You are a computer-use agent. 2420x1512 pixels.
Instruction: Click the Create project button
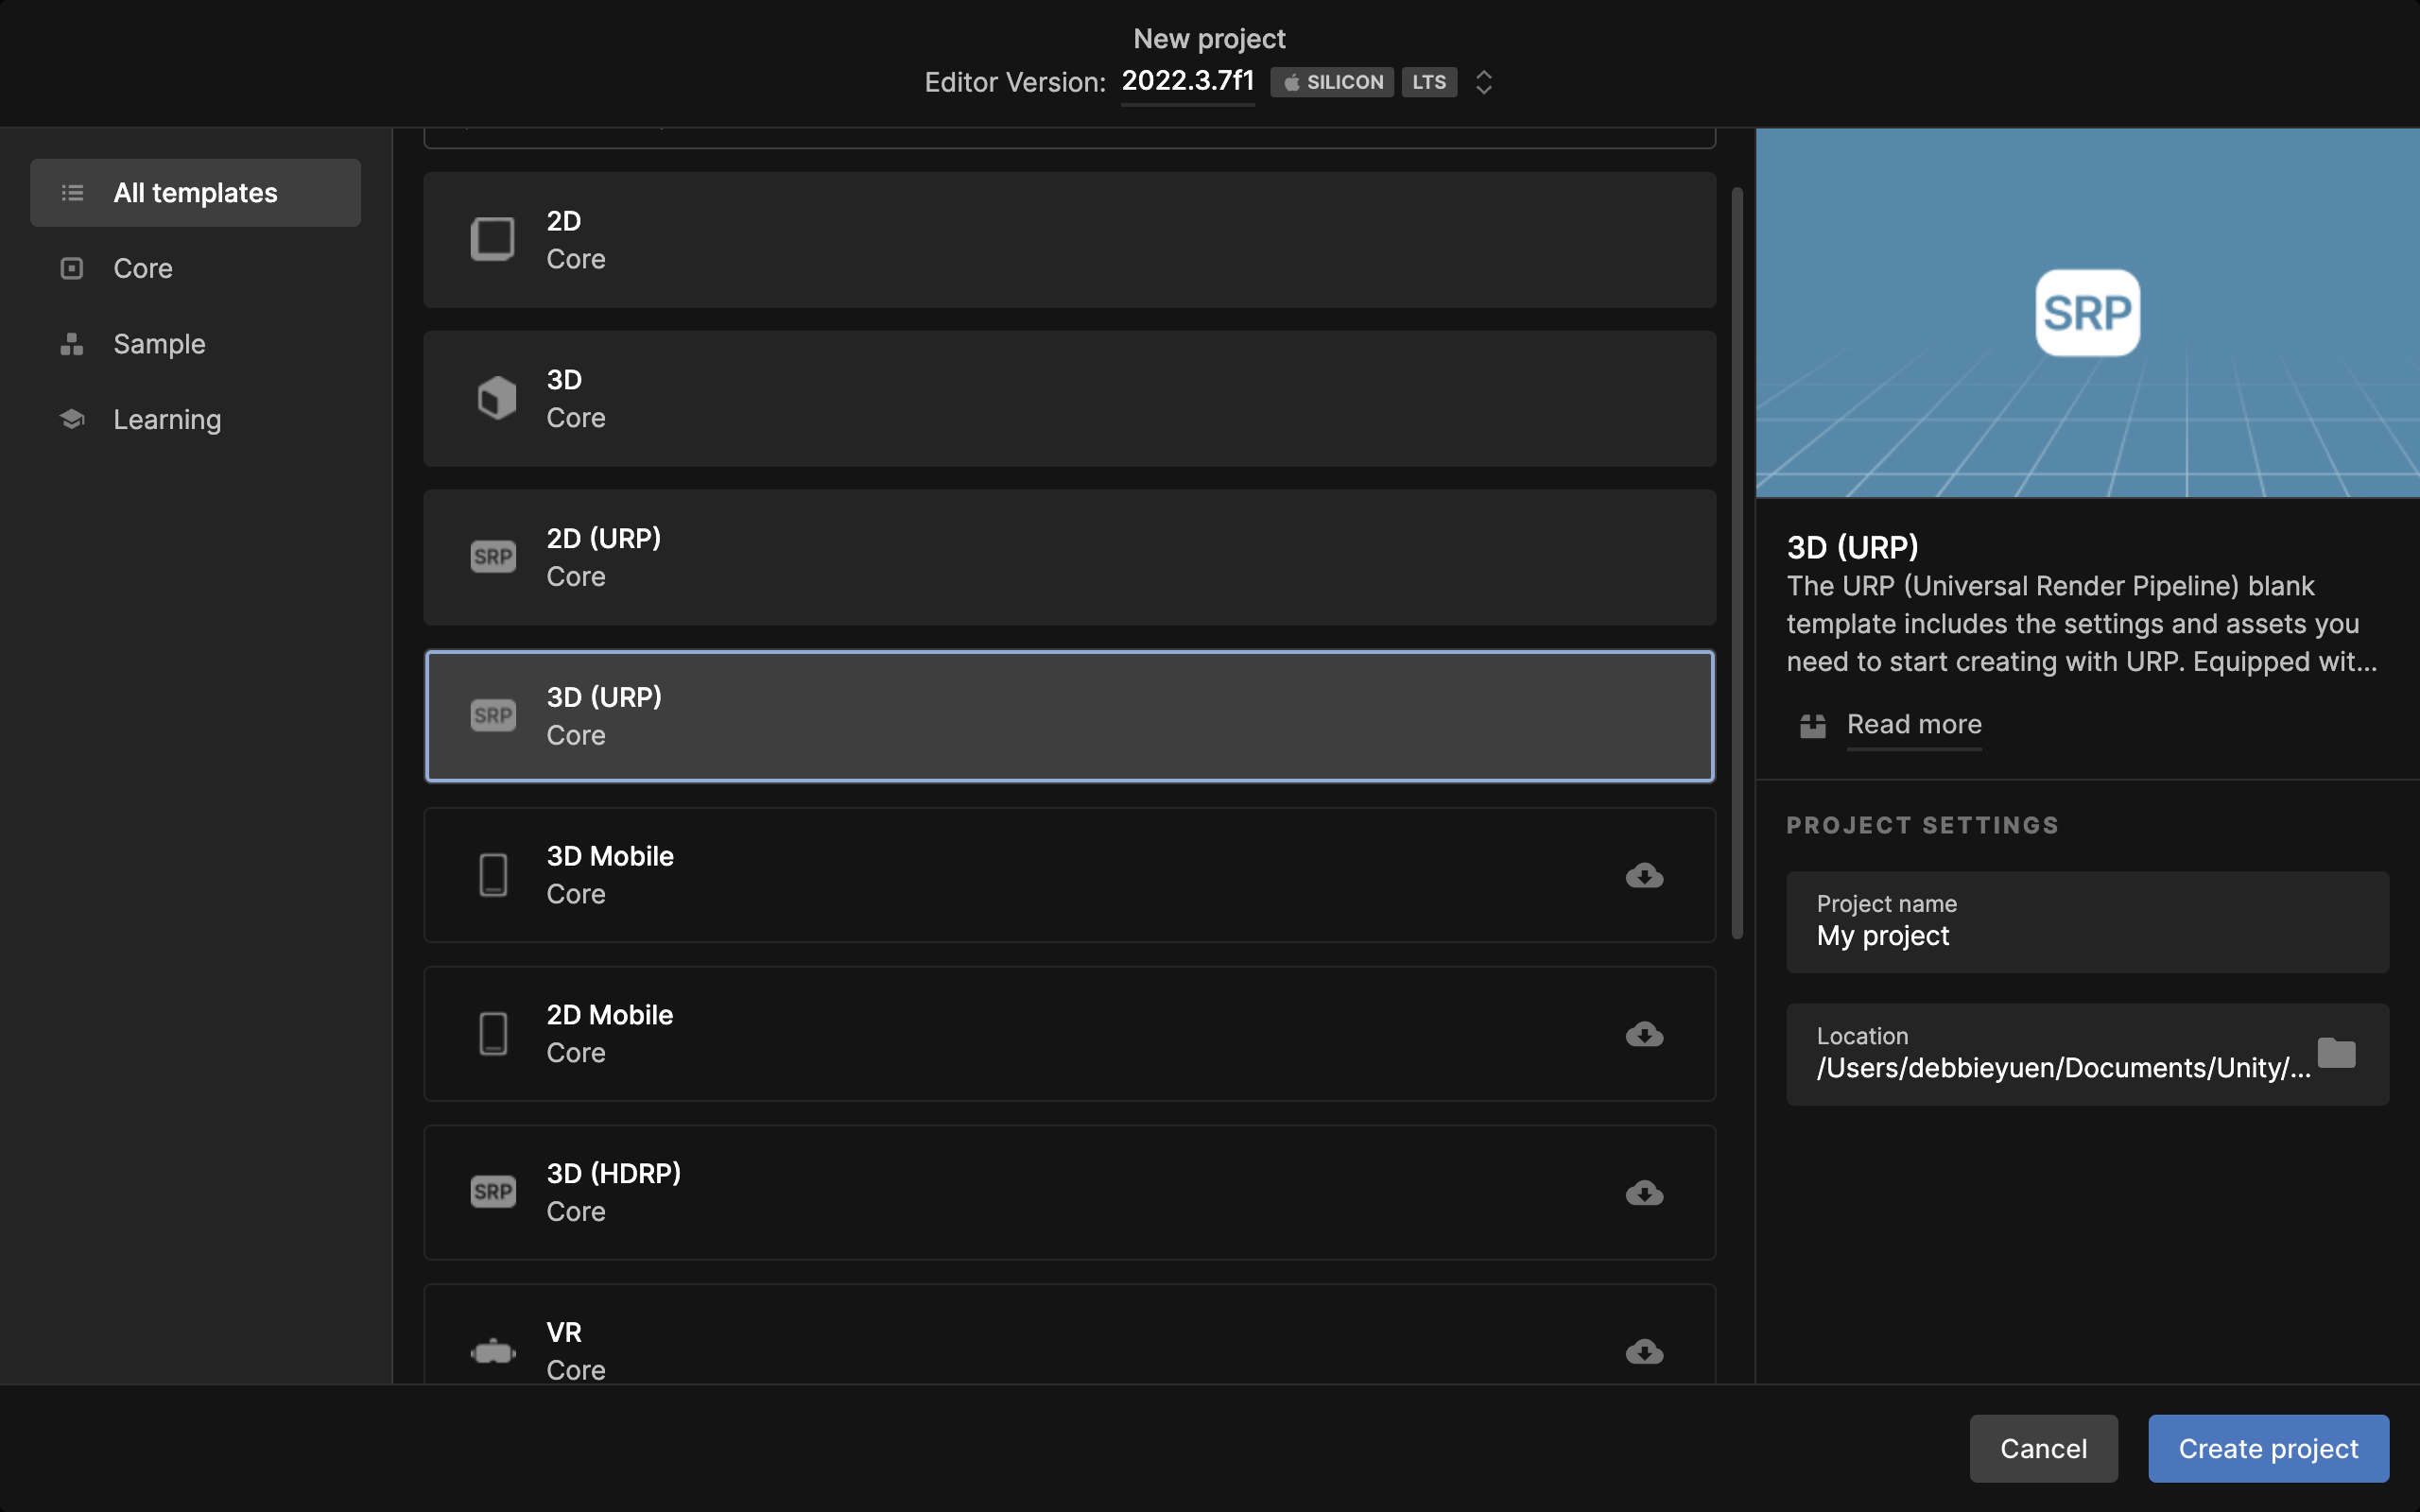2268,1448
